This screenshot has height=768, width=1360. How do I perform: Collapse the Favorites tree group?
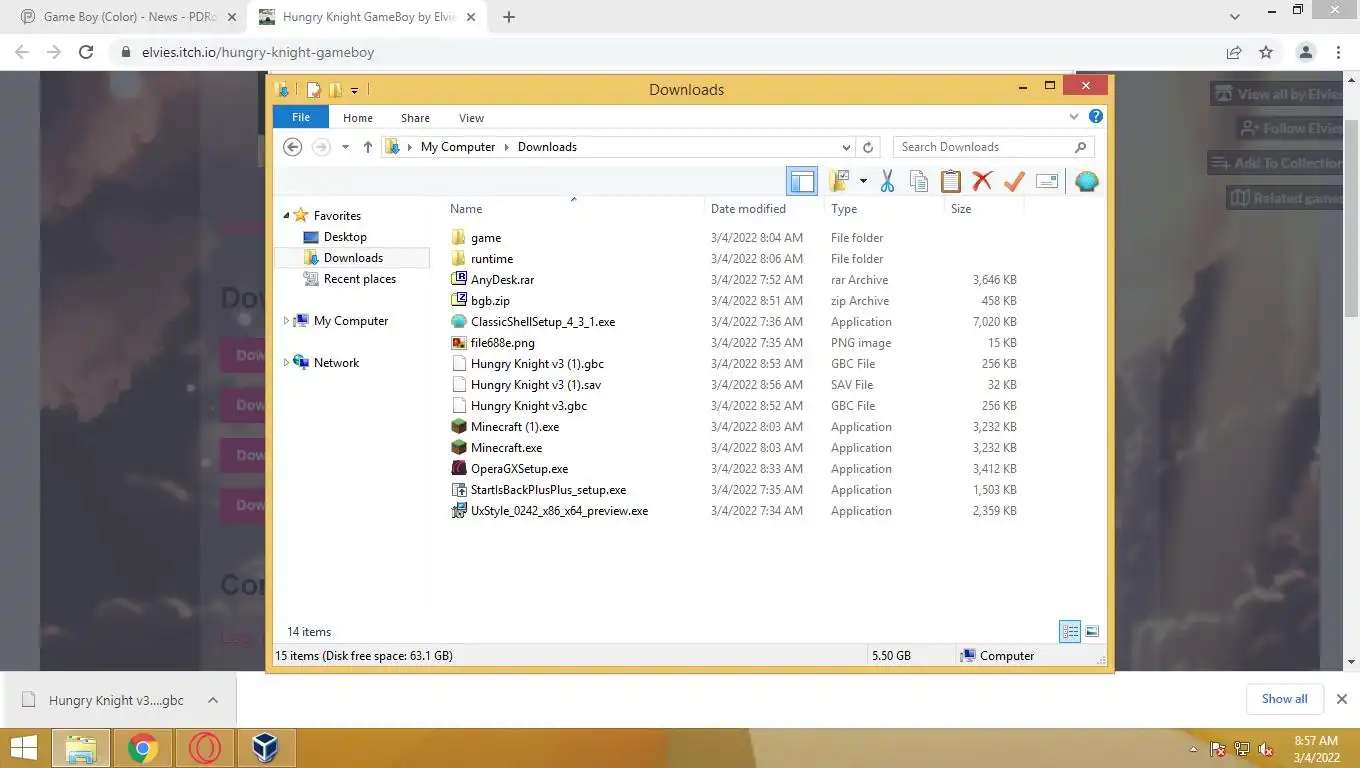click(x=286, y=216)
